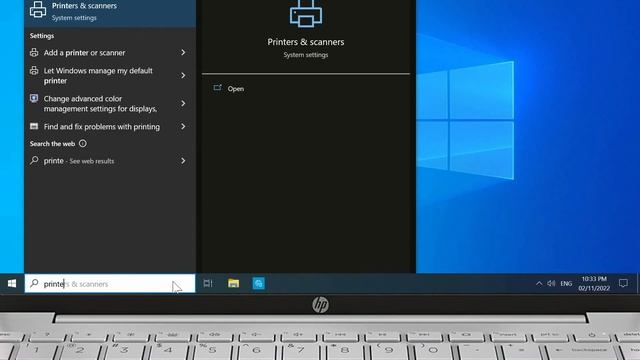Open File Explorer from the taskbar
Image resolution: width=640 pixels, height=360 pixels.
pyautogui.click(x=233, y=283)
